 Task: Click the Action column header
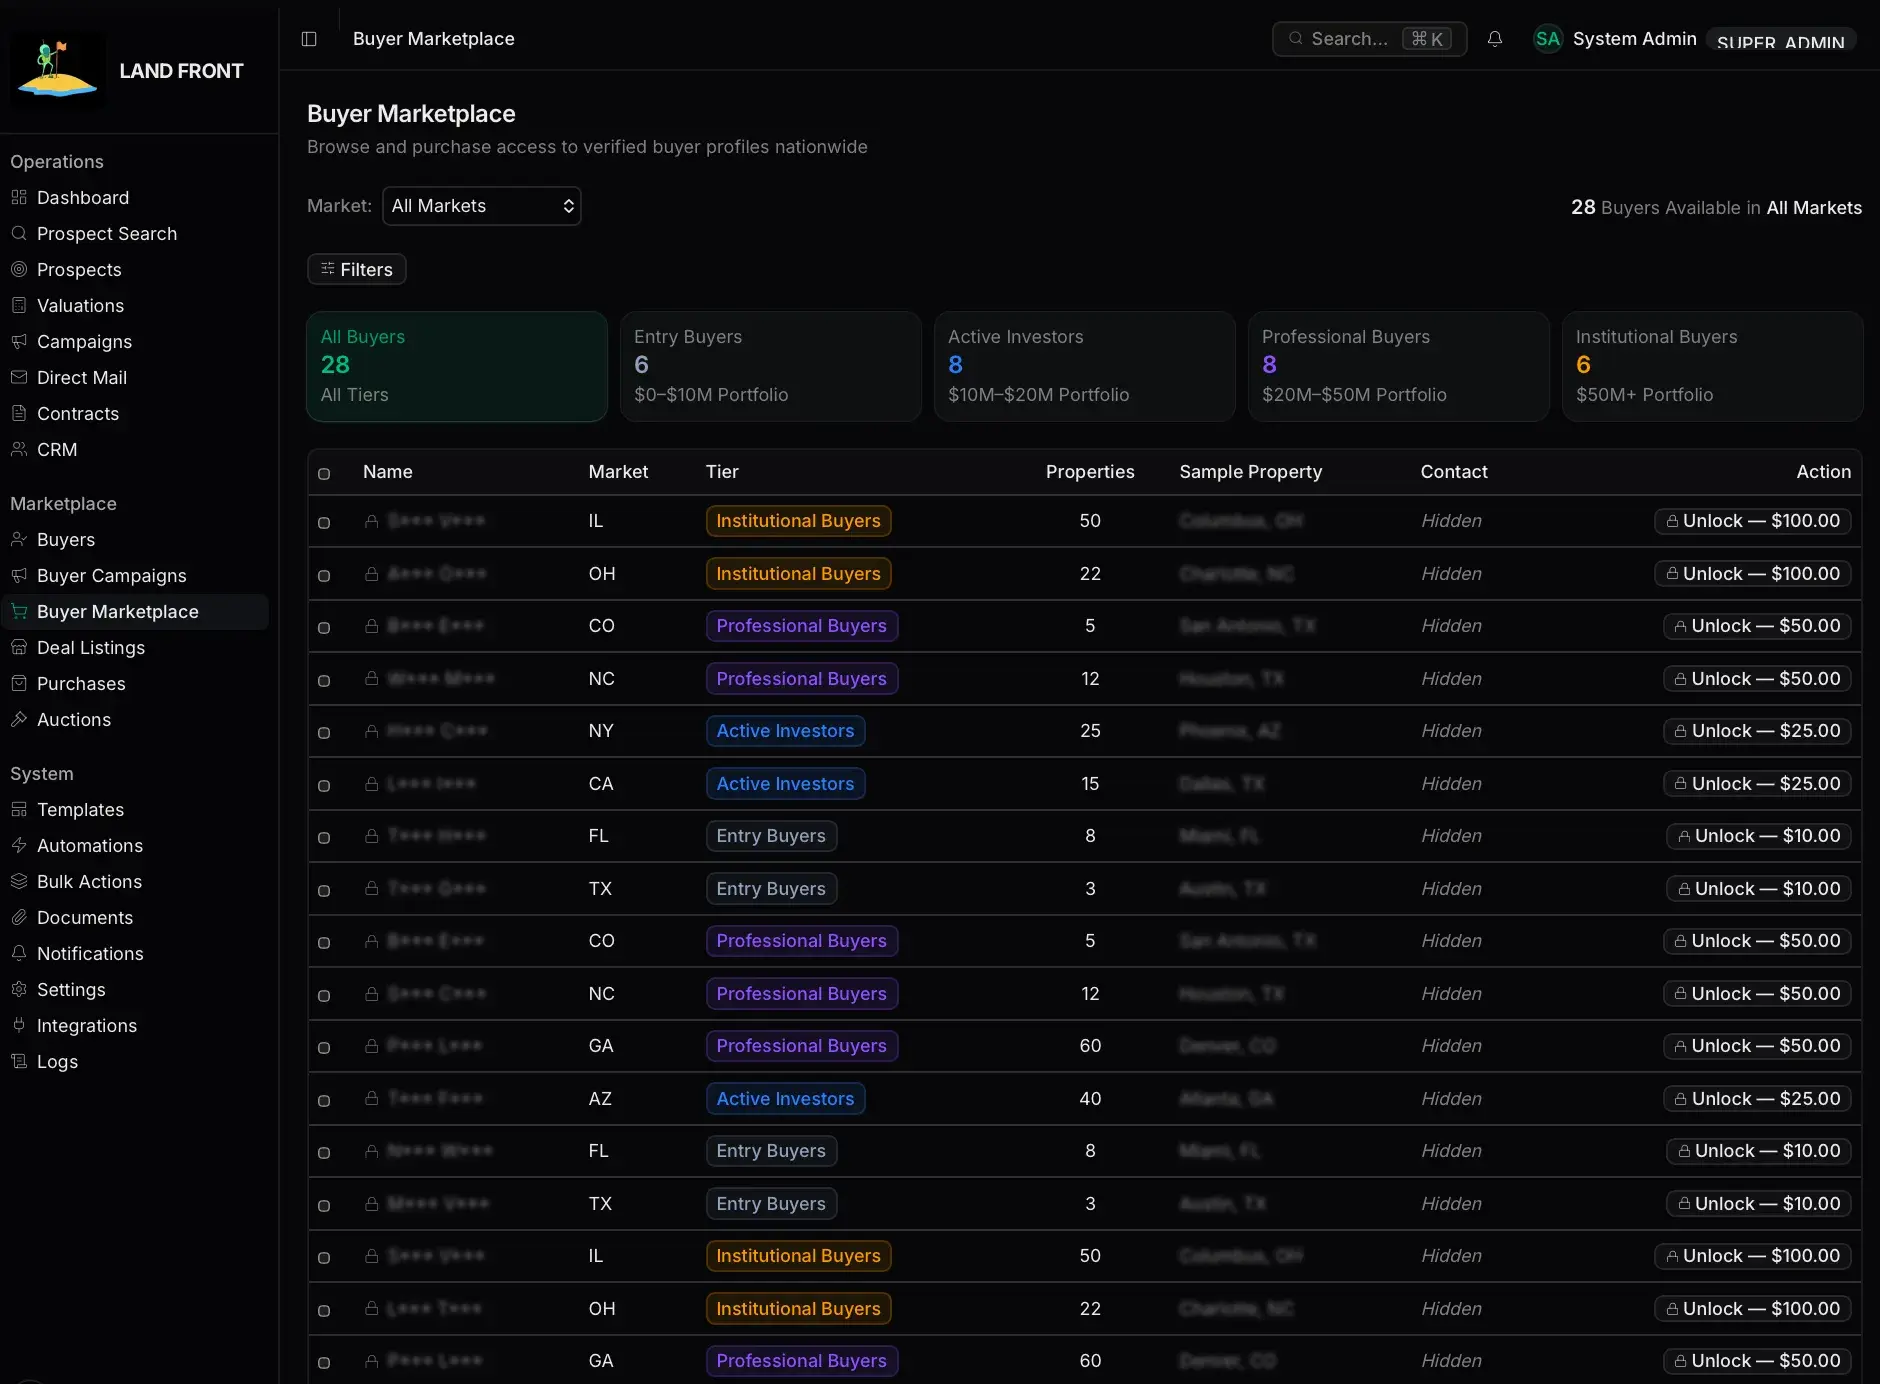click(1823, 472)
